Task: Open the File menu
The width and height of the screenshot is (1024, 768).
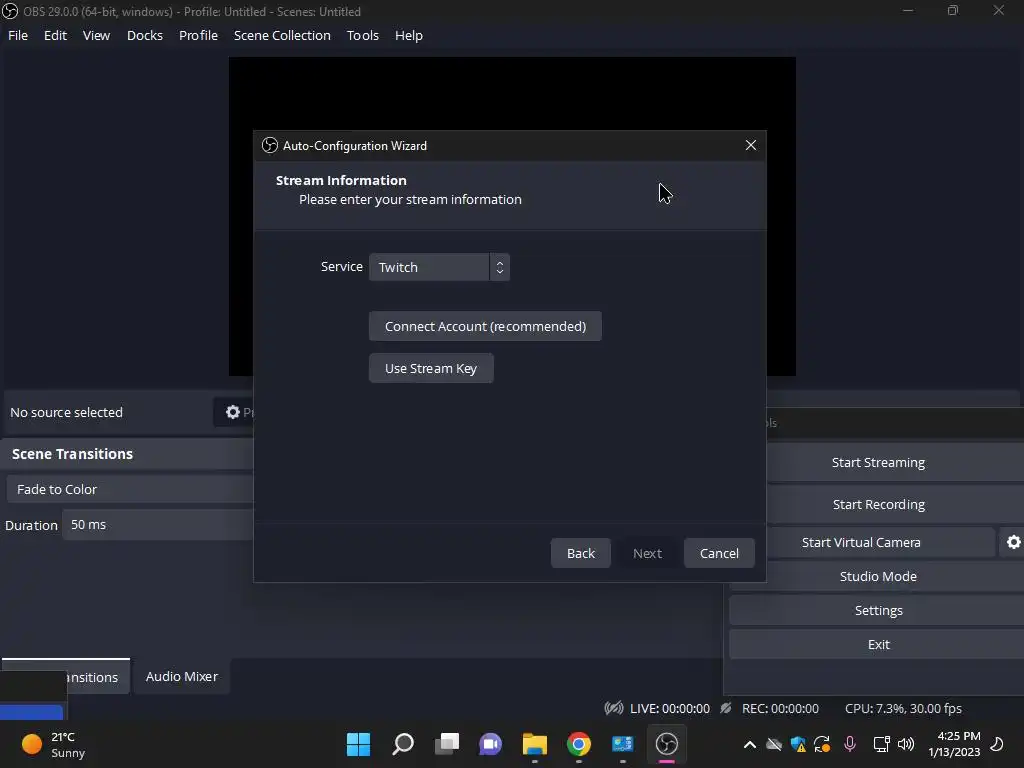Action: point(18,35)
